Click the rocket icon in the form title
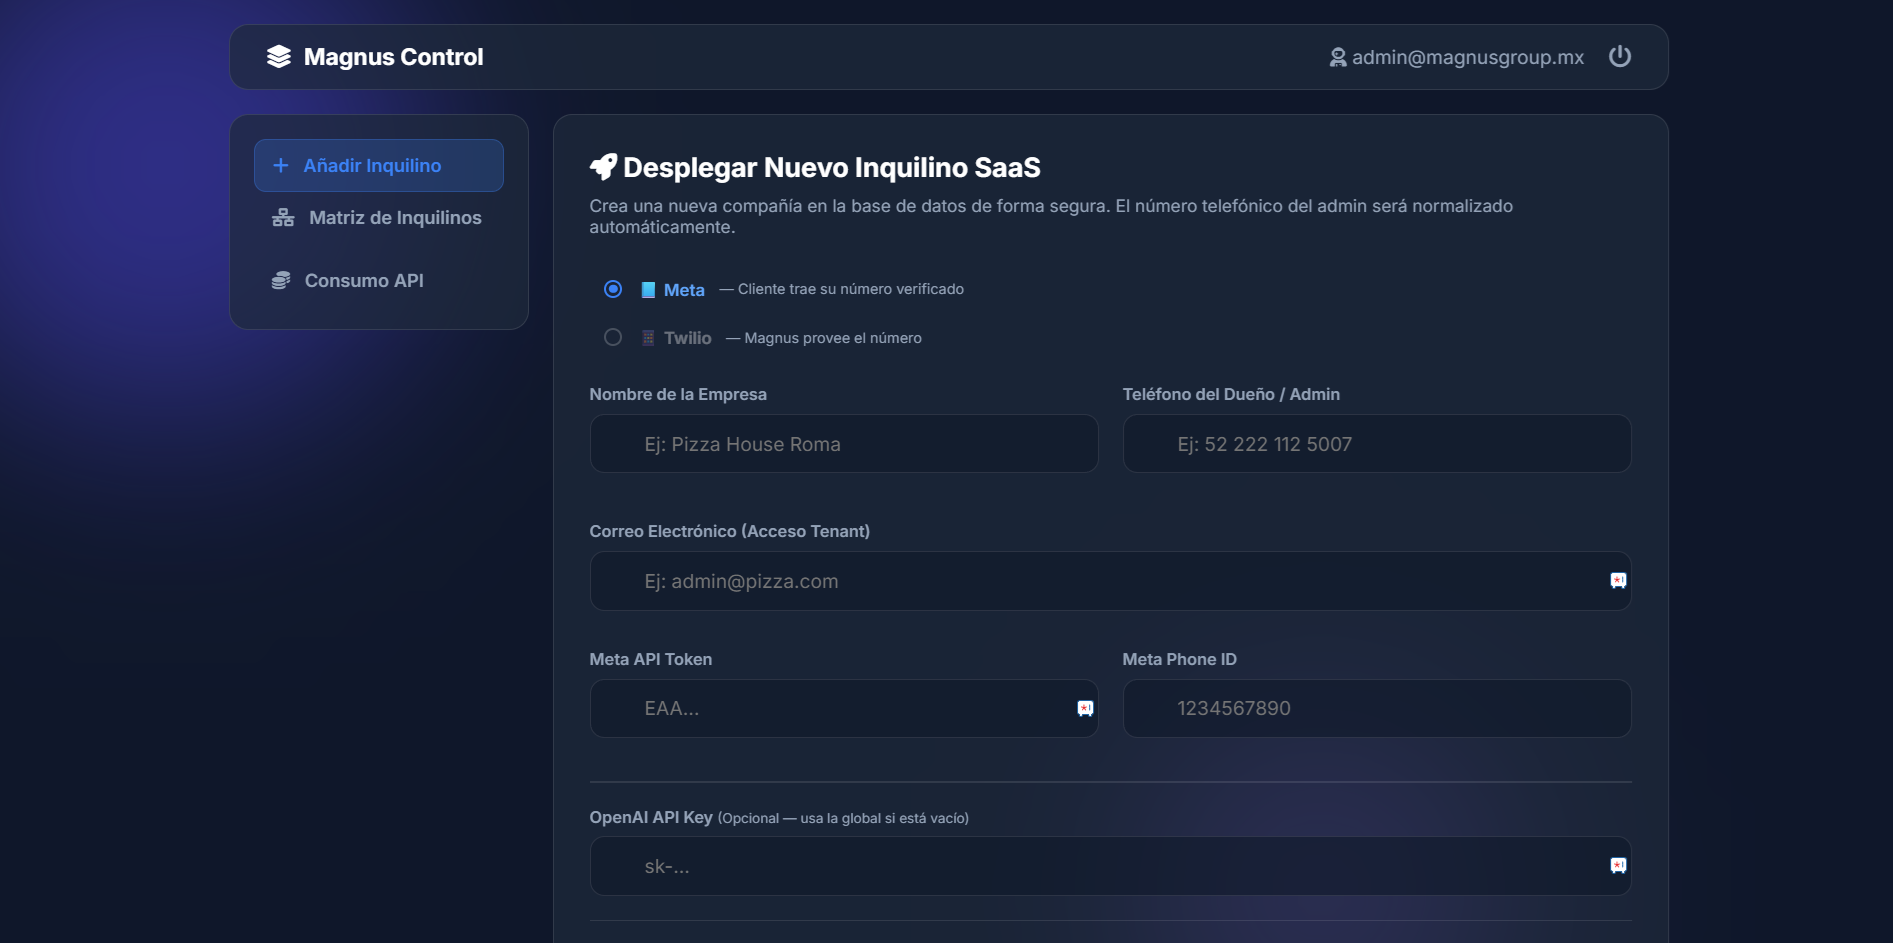The width and height of the screenshot is (1893, 943). click(x=603, y=166)
